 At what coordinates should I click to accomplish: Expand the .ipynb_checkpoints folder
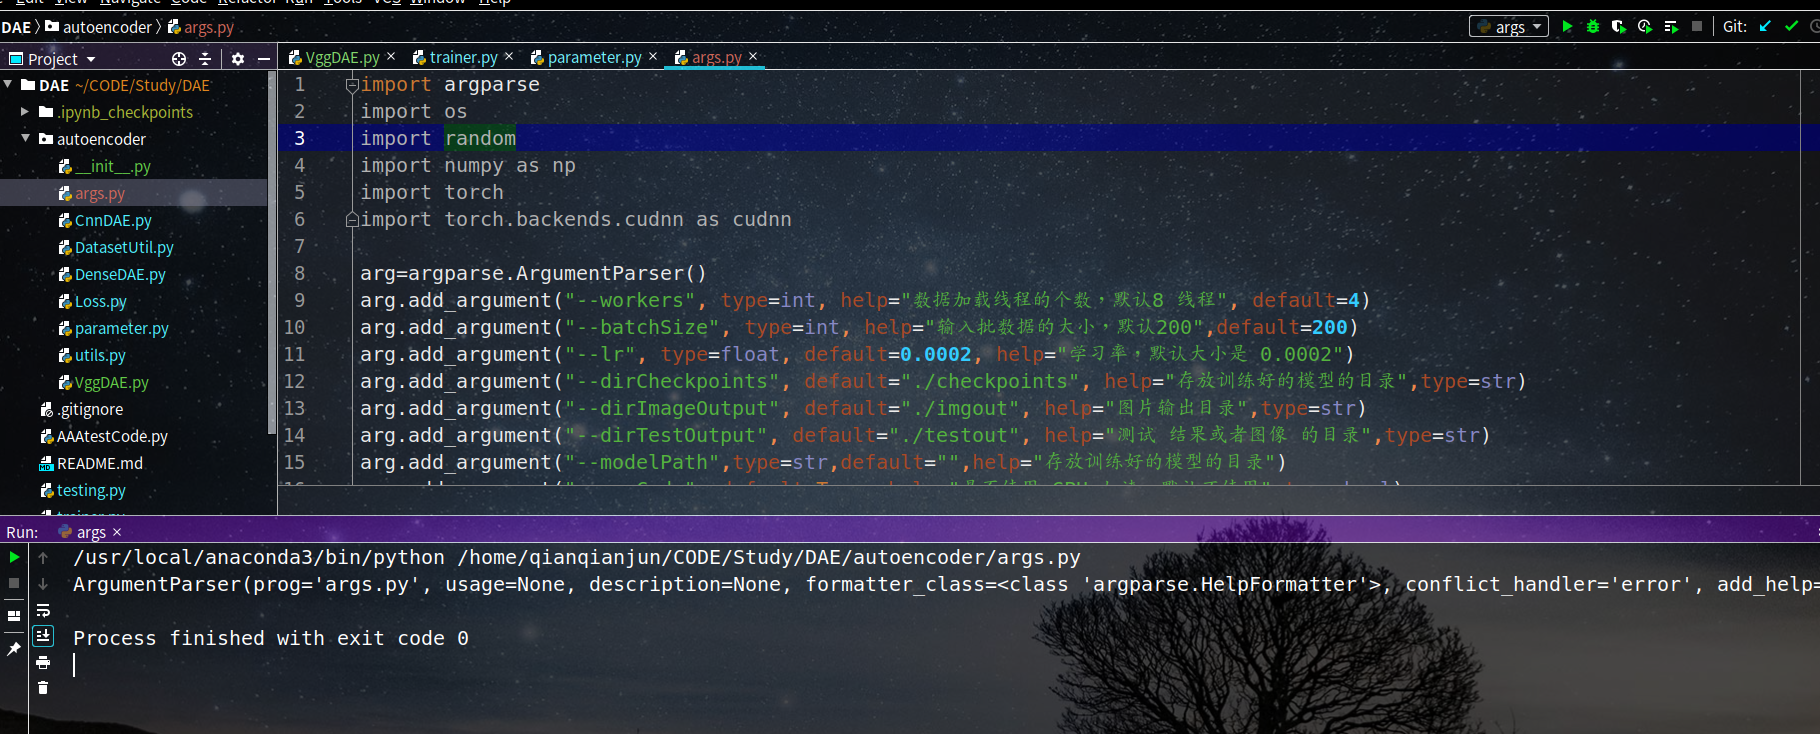click(25, 112)
